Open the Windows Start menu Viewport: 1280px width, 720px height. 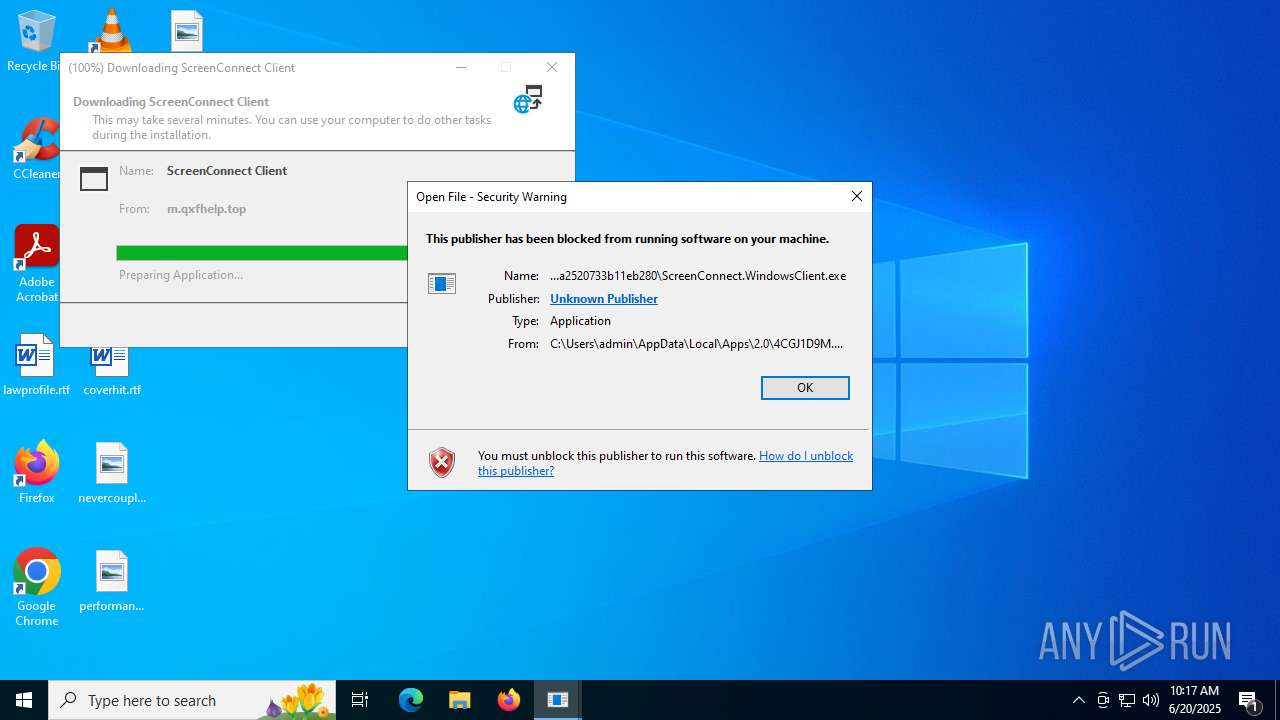coord(24,700)
